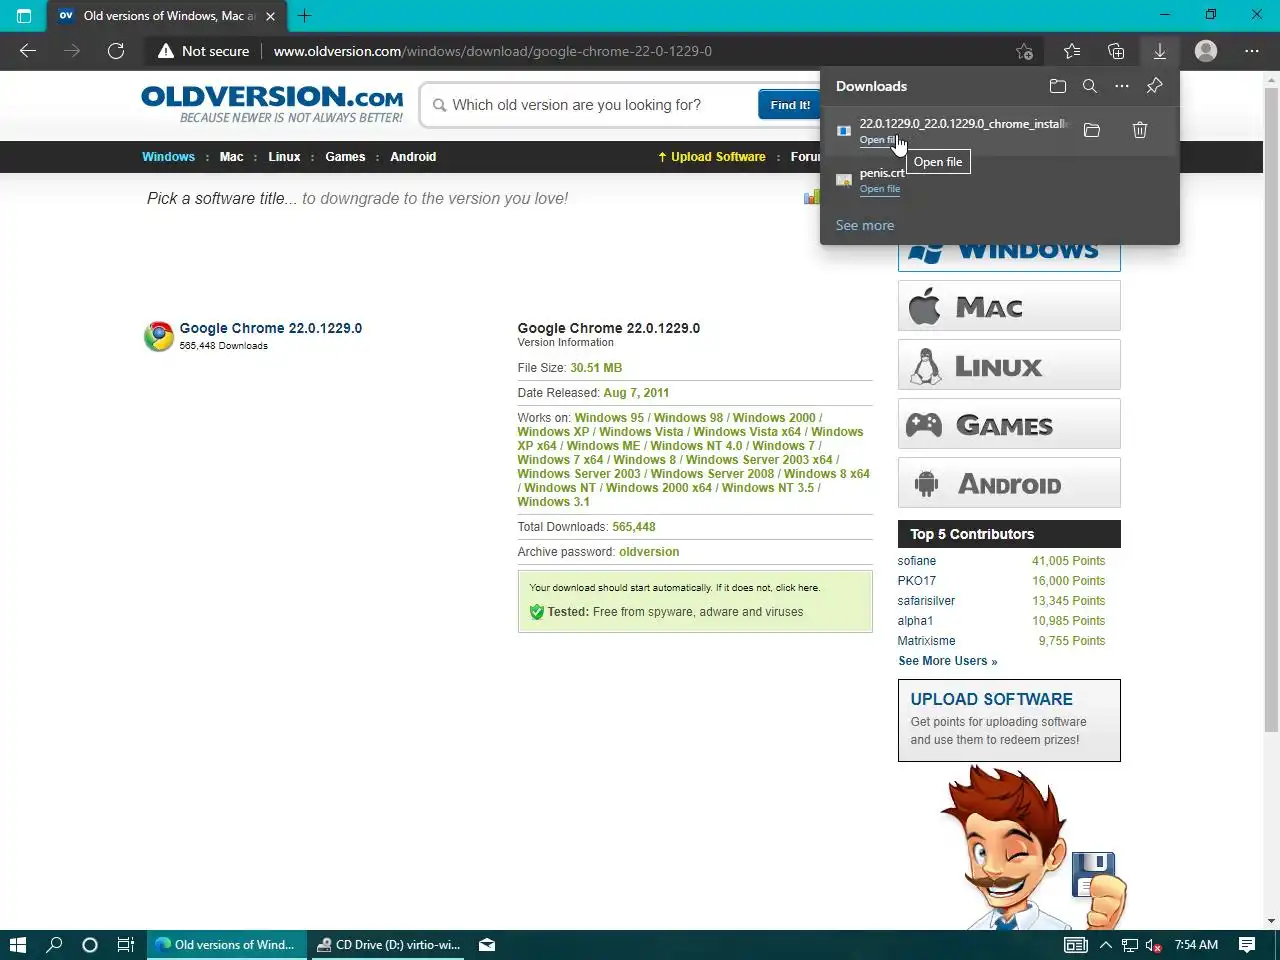Screen dimensions: 1280x960
Task: Click 'click here' download link text
Action: 797,588
